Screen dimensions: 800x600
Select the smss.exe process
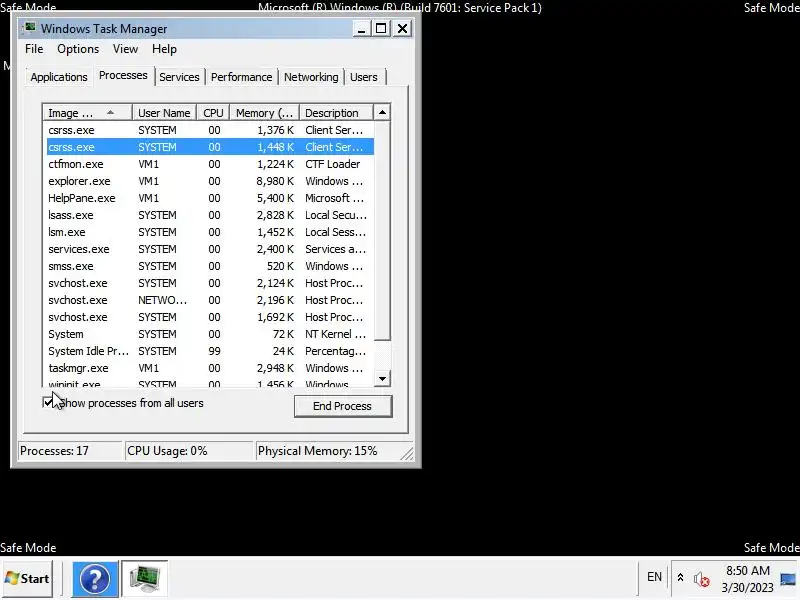209,266
